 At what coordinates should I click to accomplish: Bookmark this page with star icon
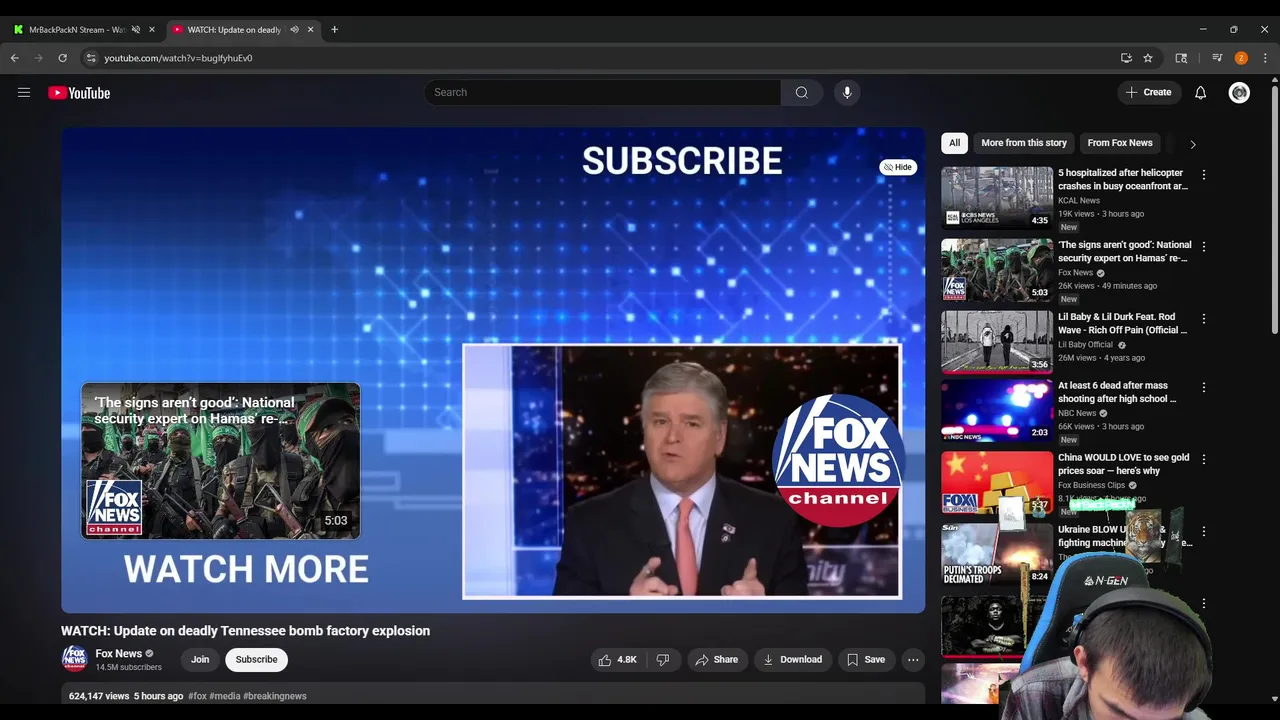pyautogui.click(x=1148, y=58)
